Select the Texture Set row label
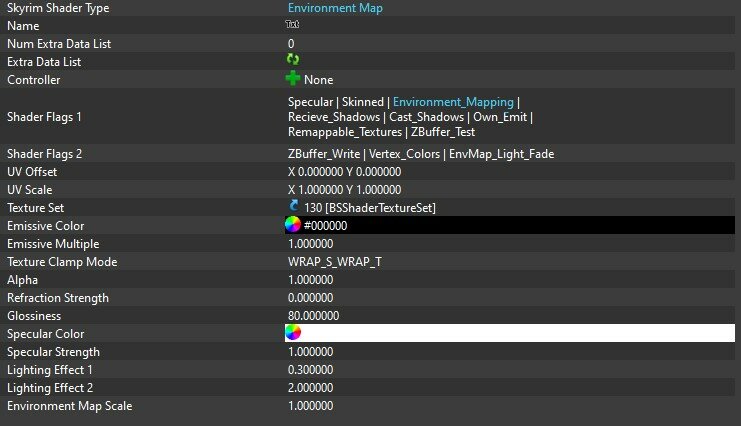This screenshot has height=426, width=741. [35, 208]
